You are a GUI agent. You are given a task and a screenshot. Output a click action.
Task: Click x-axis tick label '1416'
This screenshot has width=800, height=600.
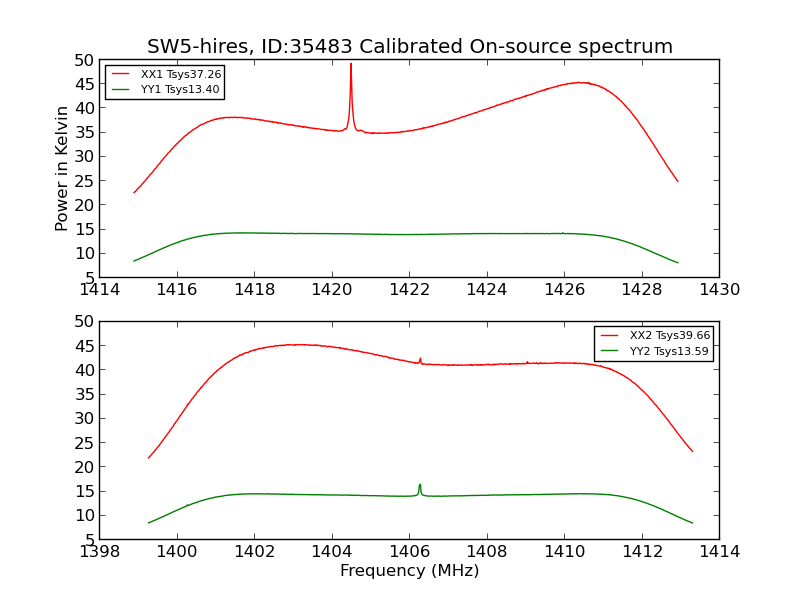tap(177, 290)
